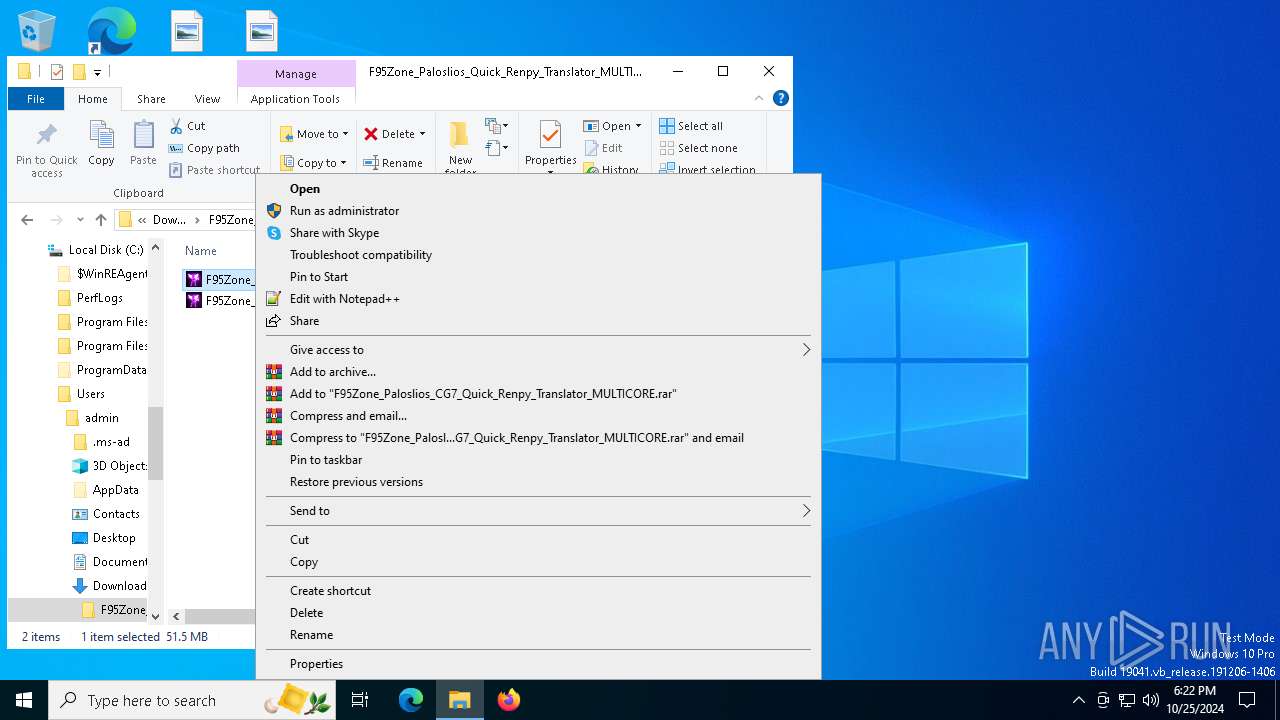Select 3D Objects in navigation tree

[x=111, y=466]
